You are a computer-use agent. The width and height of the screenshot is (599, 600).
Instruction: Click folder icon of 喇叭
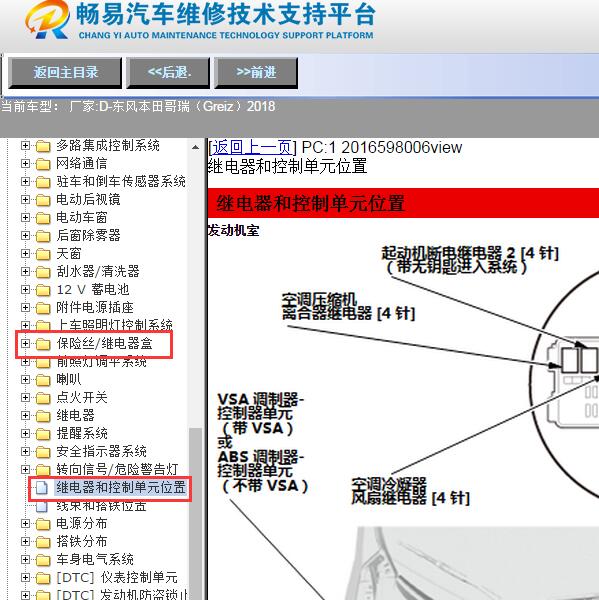click(x=43, y=380)
